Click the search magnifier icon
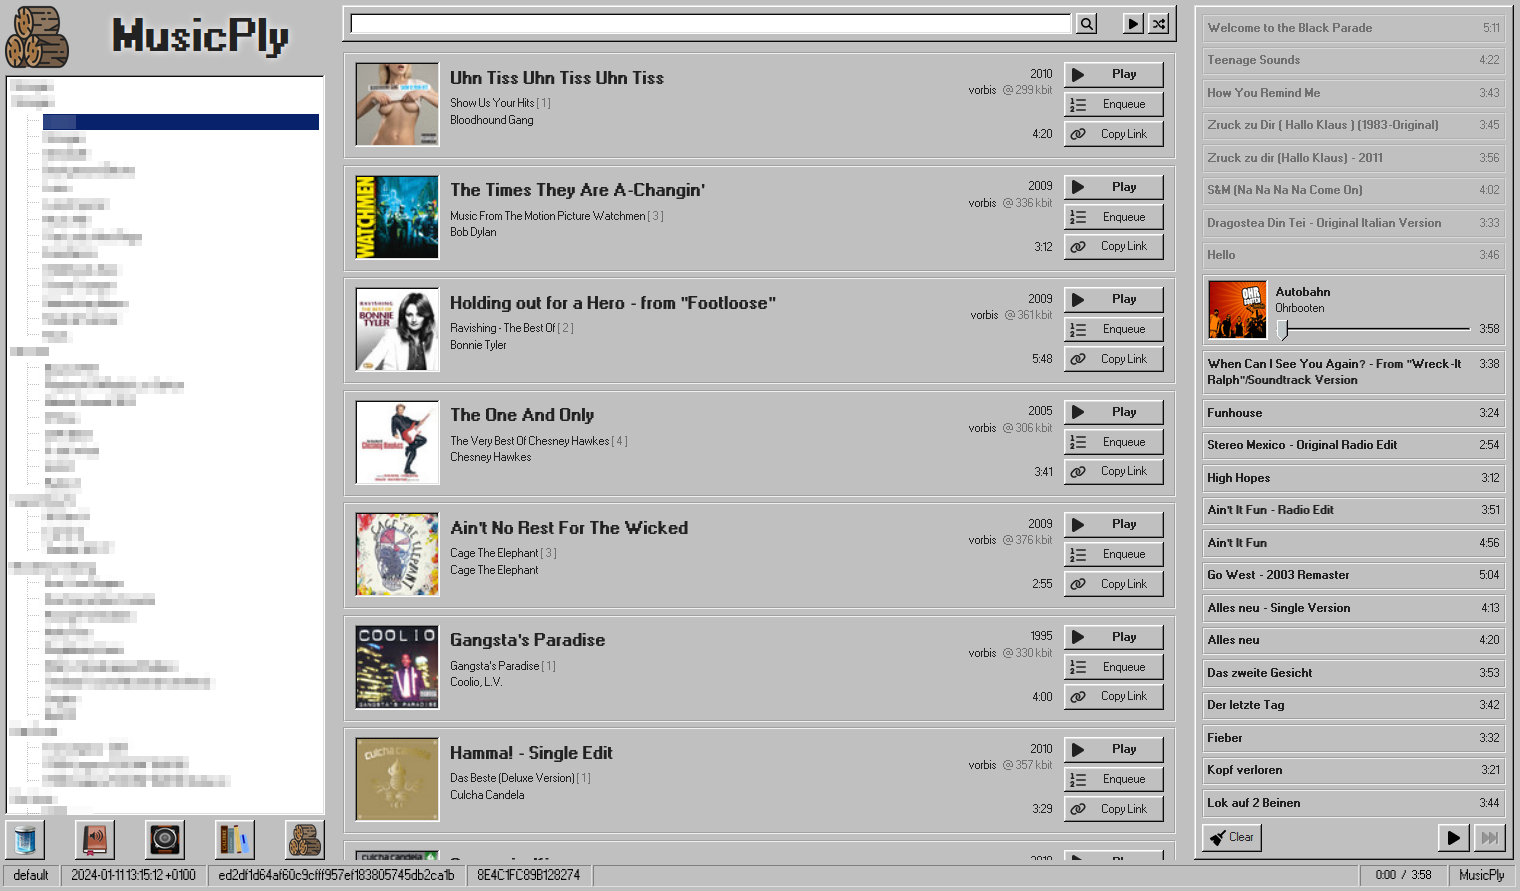1520x891 pixels. pyautogui.click(x=1086, y=24)
